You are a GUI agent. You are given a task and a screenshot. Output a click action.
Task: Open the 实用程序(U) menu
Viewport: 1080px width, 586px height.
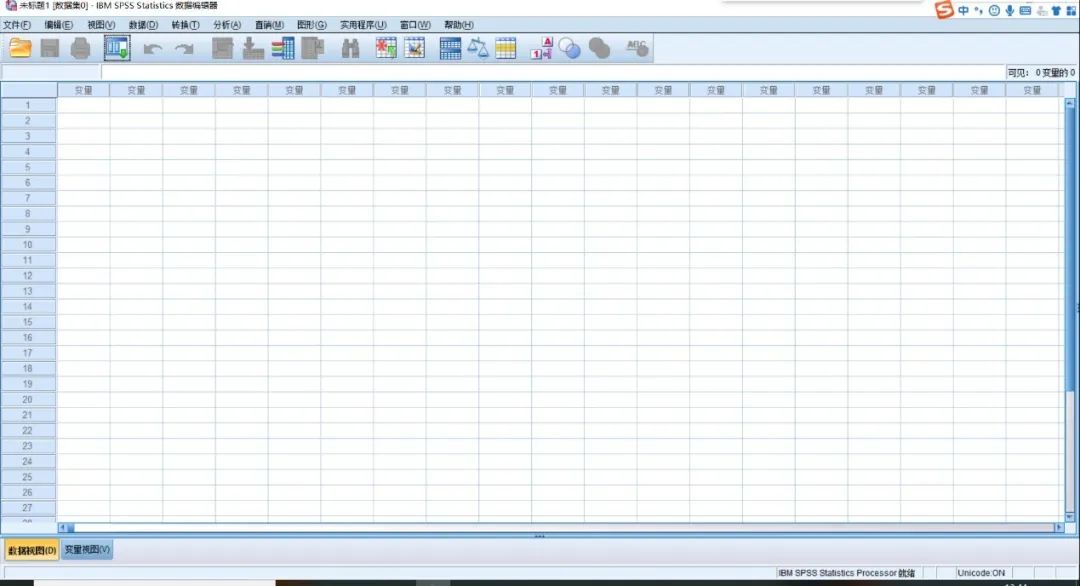click(x=363, y=25)
